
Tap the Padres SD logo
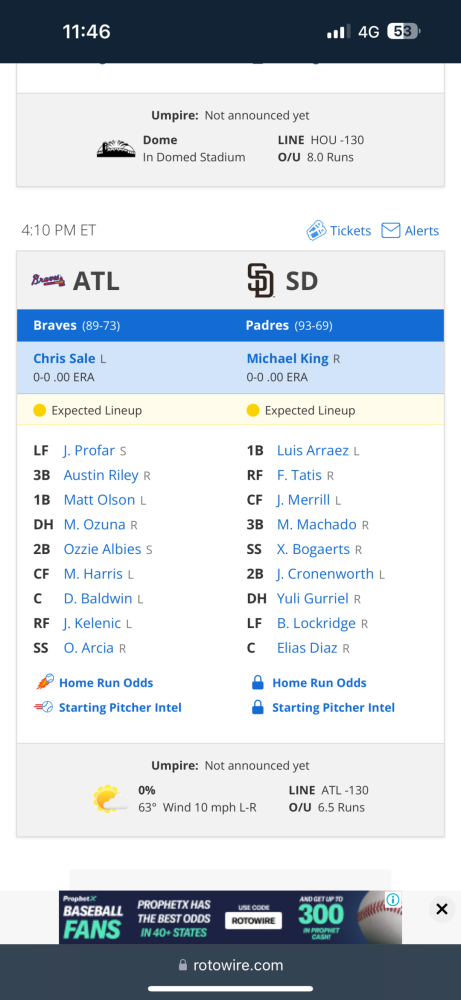tap(261, 281)
